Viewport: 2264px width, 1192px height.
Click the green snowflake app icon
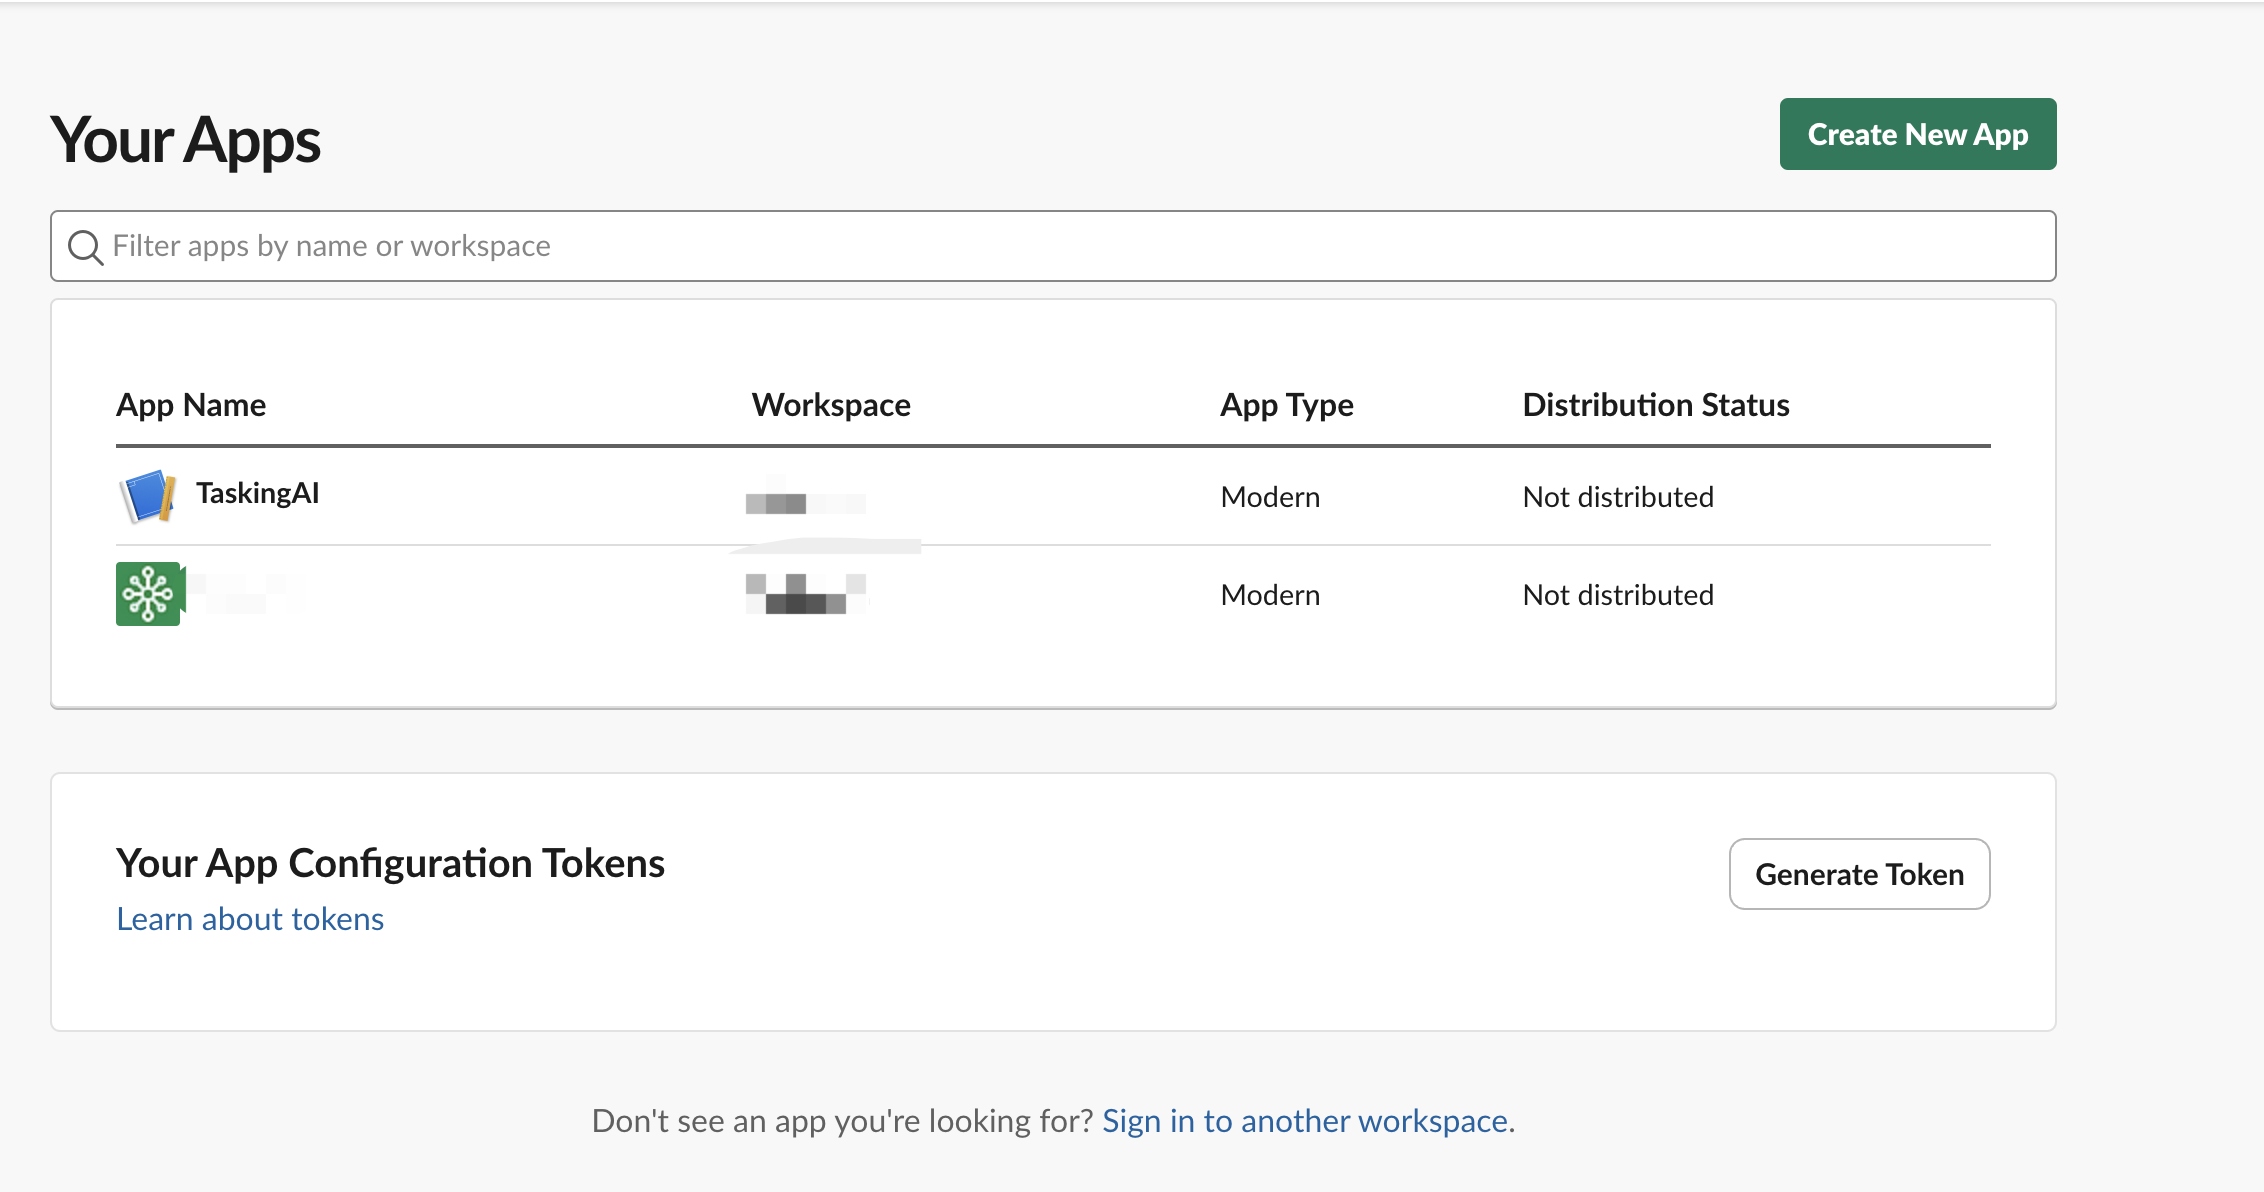(150, 595)
